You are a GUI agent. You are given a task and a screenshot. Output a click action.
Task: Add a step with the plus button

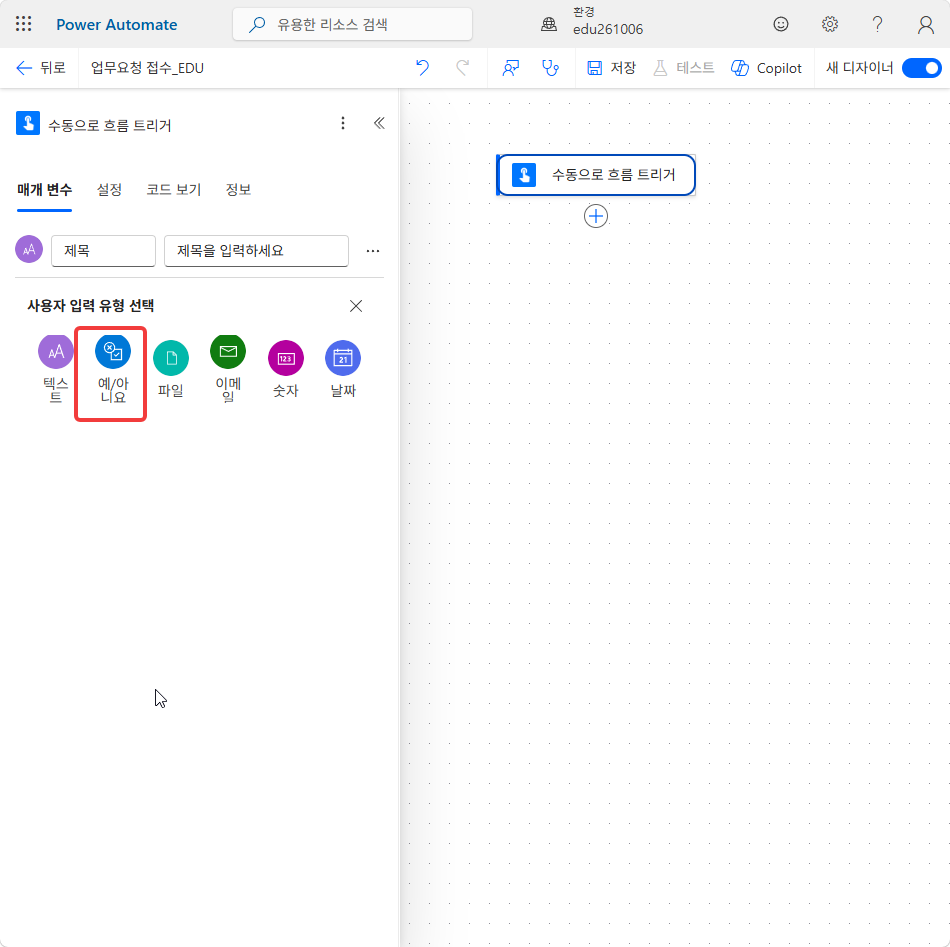pyautogui.click(x=596, y=216)
